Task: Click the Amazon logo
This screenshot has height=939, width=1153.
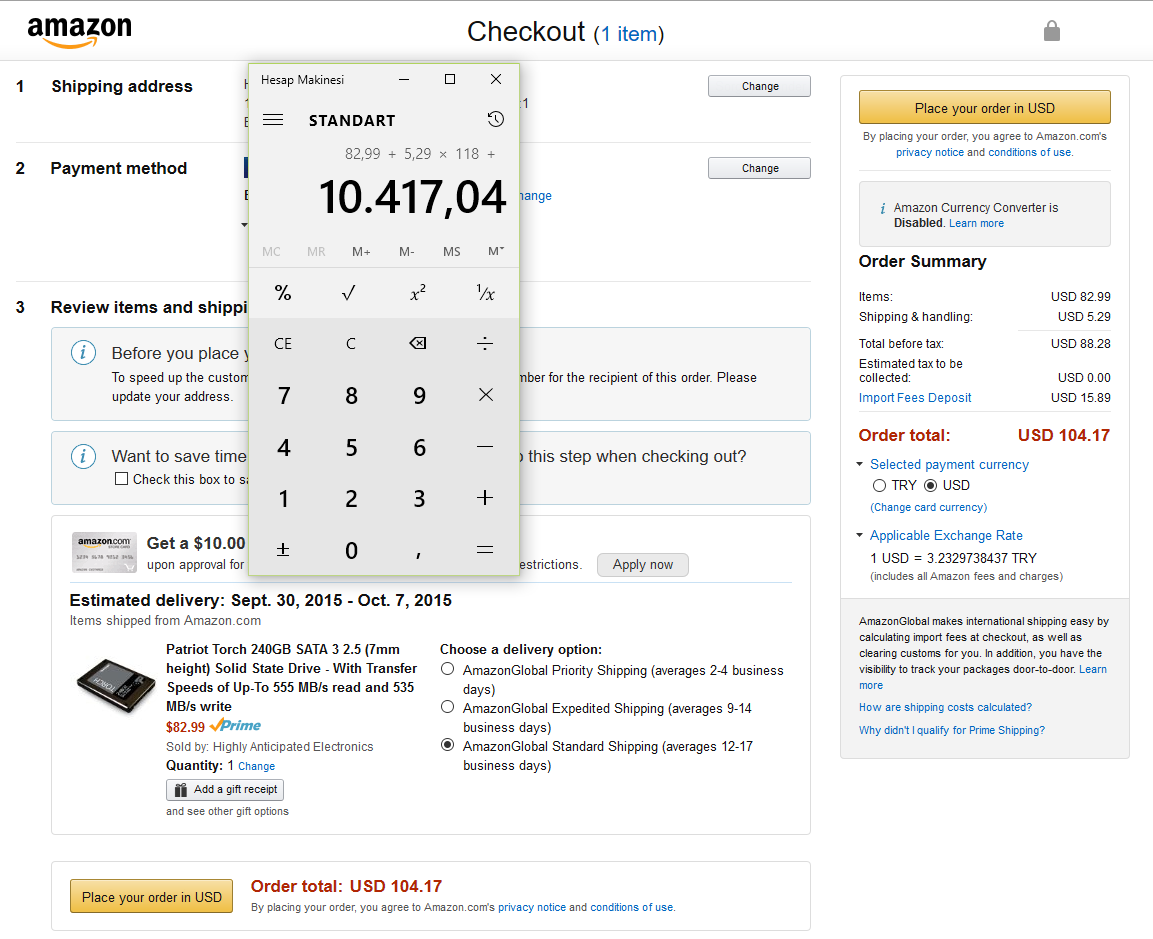Action: point(80,32)
